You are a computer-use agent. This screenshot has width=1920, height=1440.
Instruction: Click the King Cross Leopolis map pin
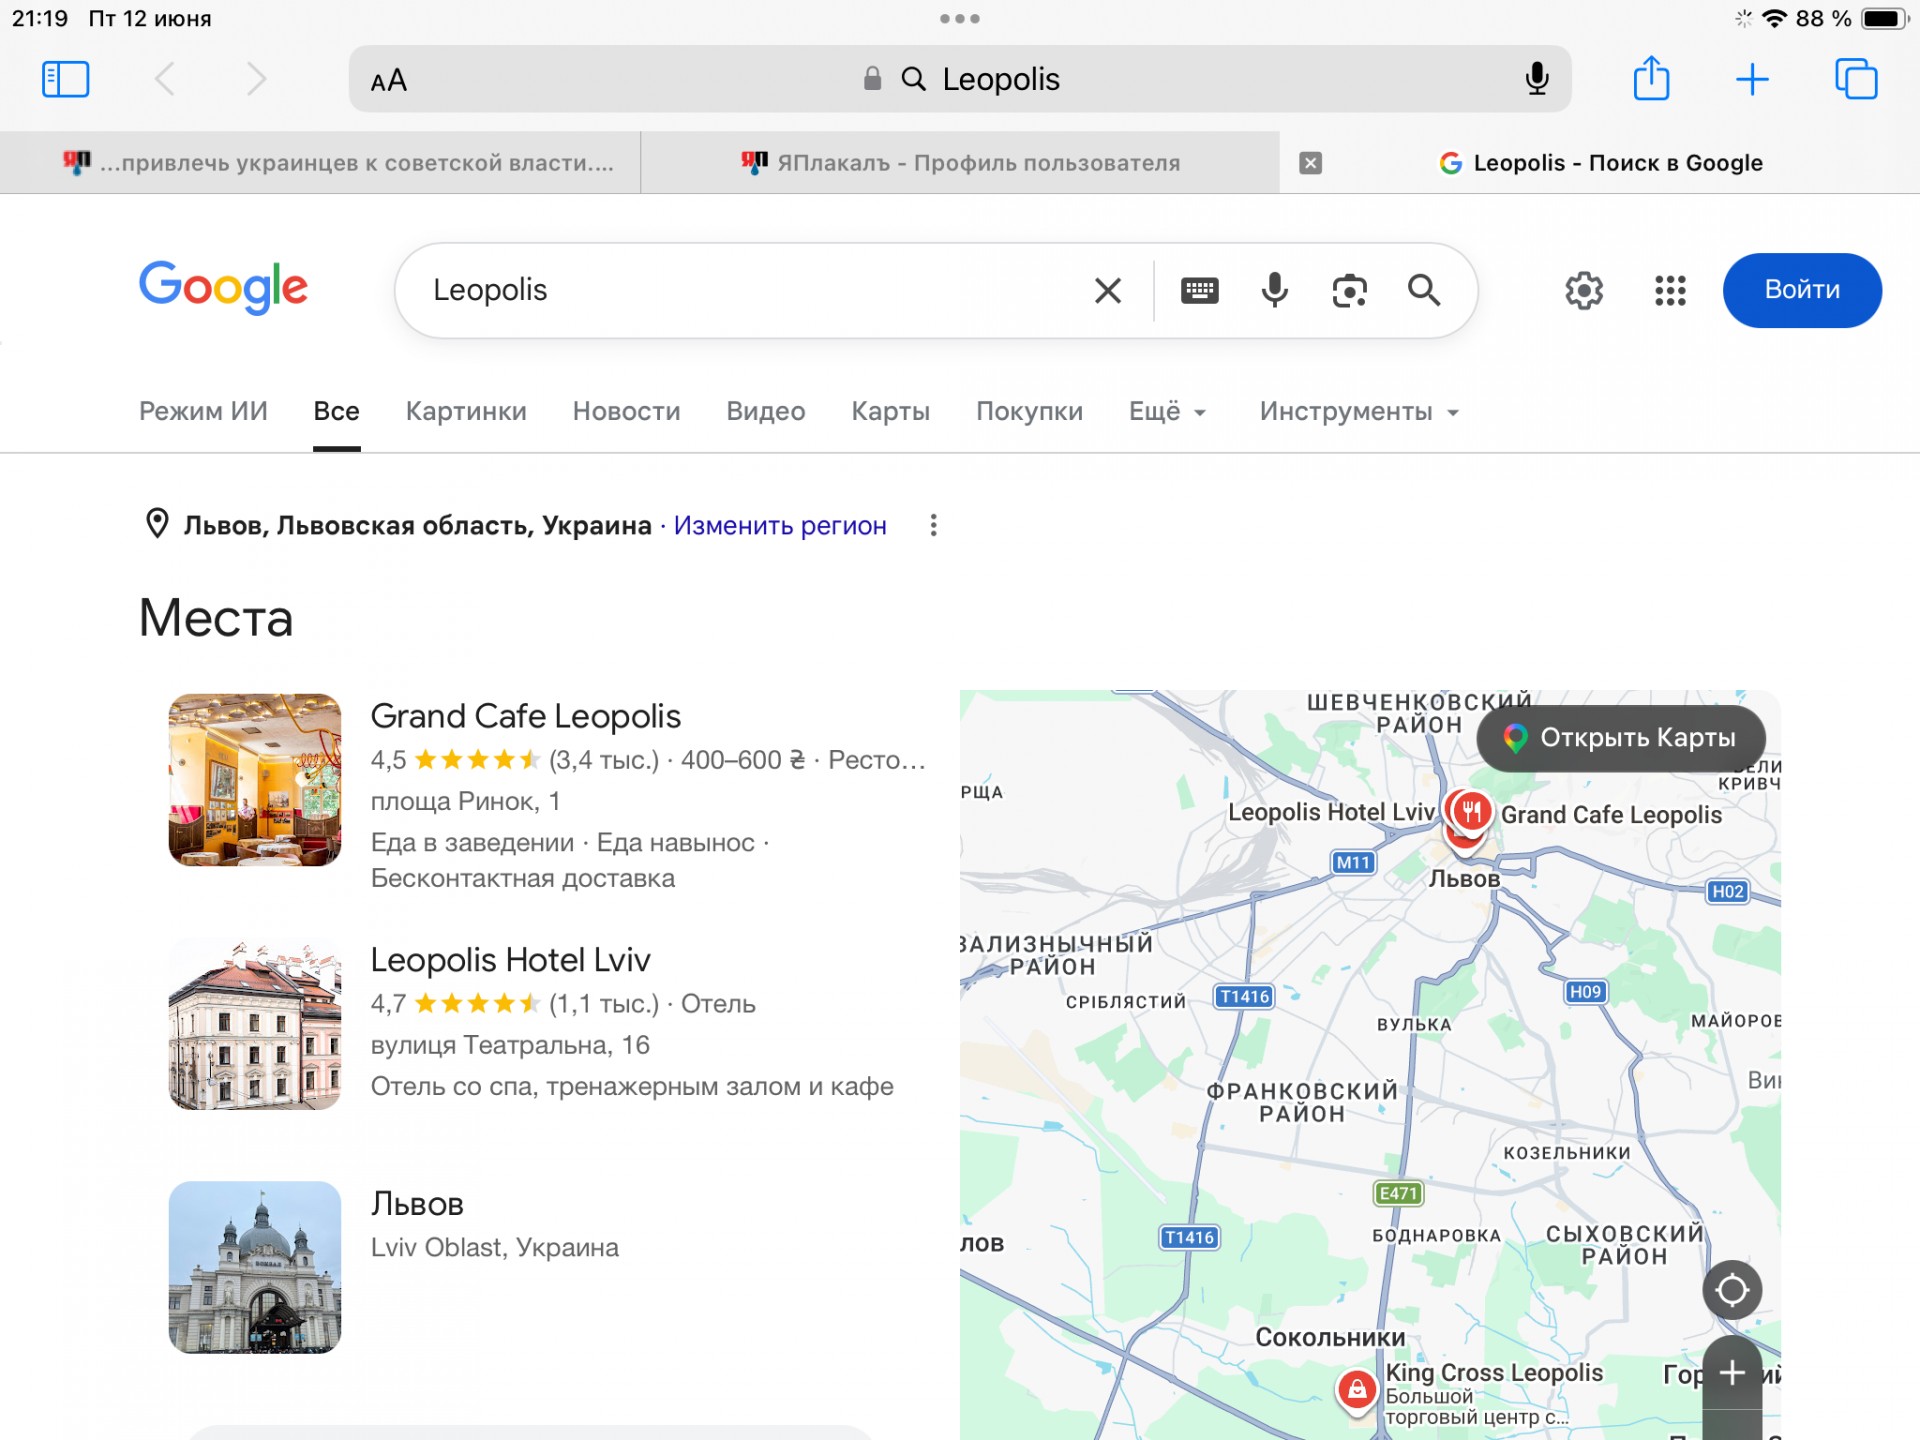(1357, 1390)
